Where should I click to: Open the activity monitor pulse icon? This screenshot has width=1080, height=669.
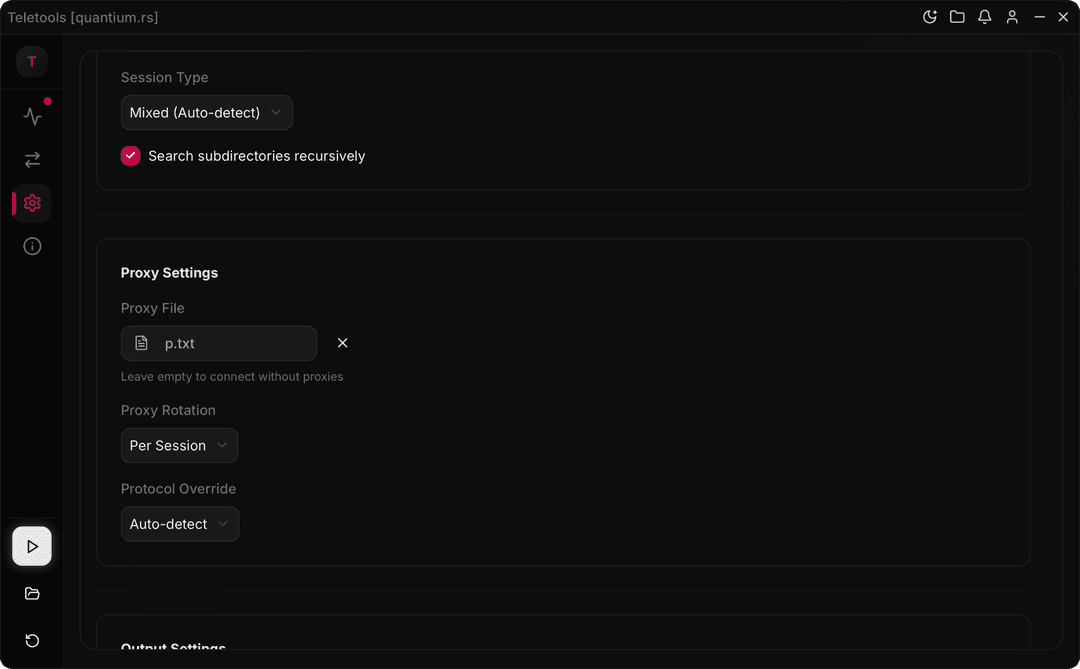[32, 116]
